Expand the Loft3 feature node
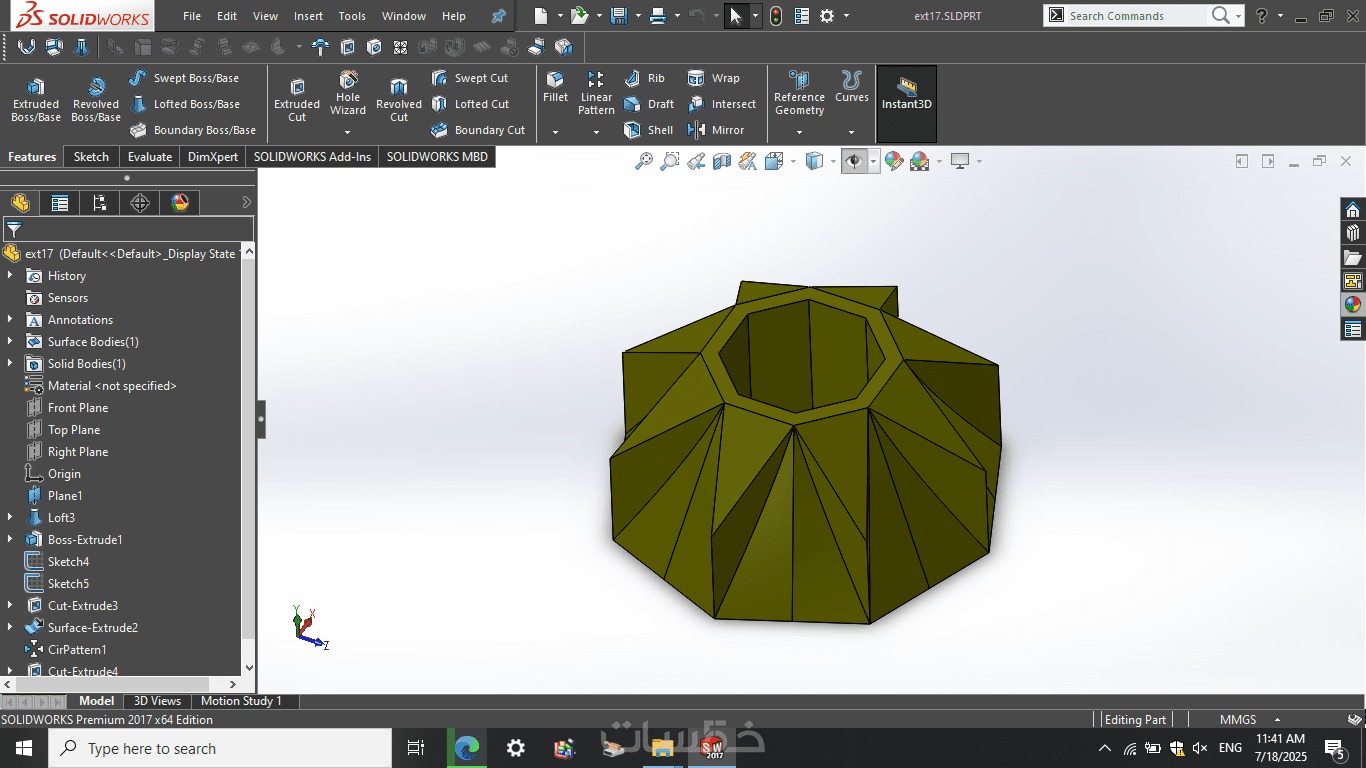Viewport: 1366px width, 768px height. pos(10,518)
